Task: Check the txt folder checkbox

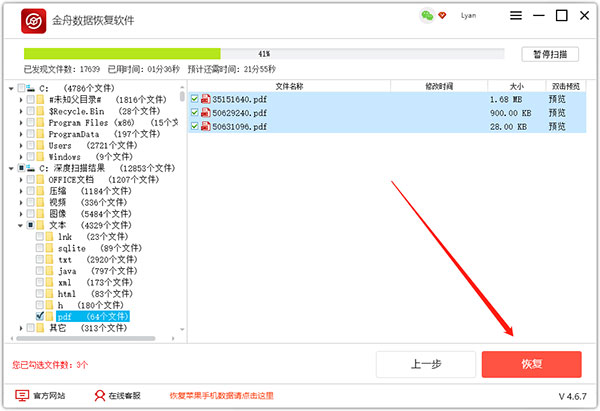Action: [40, 259]
